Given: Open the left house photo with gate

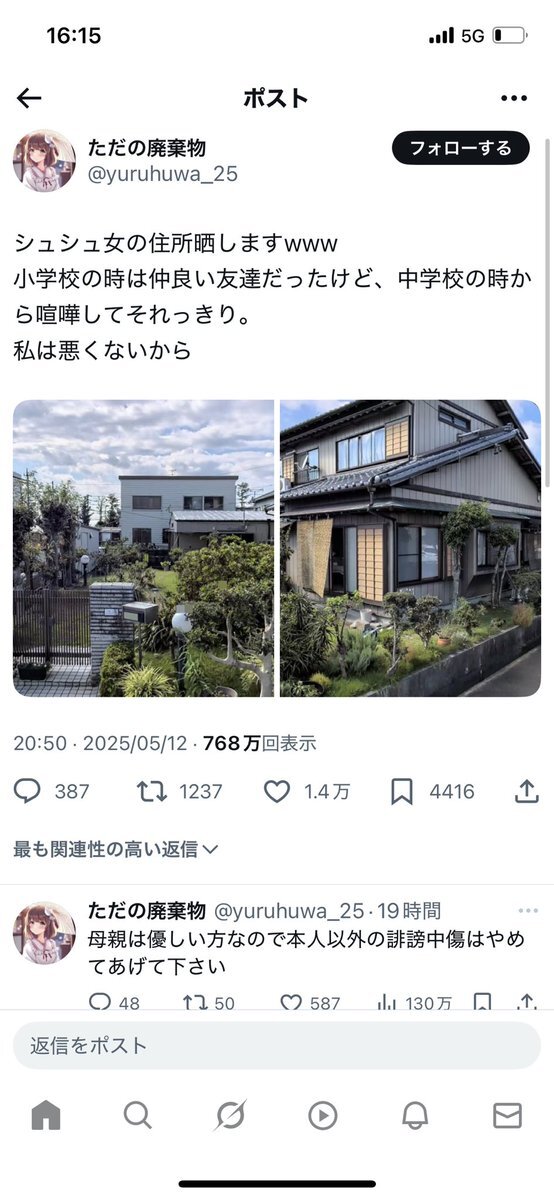Looking at the screenshot, I should pos(143,548).
